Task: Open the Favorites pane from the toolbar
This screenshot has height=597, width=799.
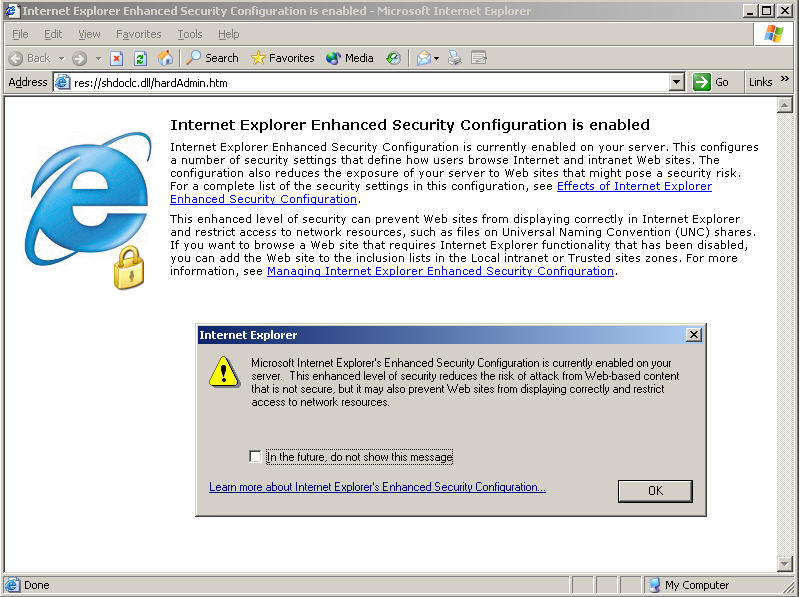Action: (281, 58)
